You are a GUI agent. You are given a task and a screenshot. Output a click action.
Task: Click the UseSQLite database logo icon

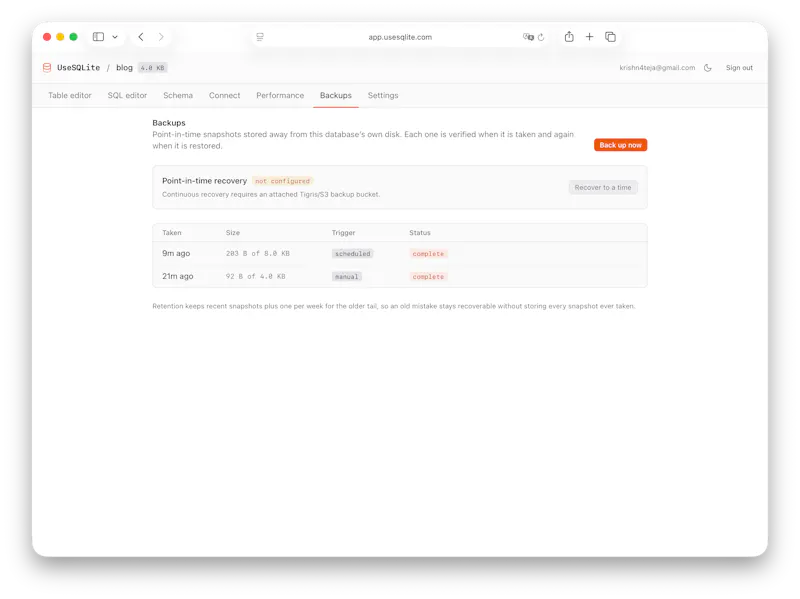pyautogui.click(x=47, y=67)
